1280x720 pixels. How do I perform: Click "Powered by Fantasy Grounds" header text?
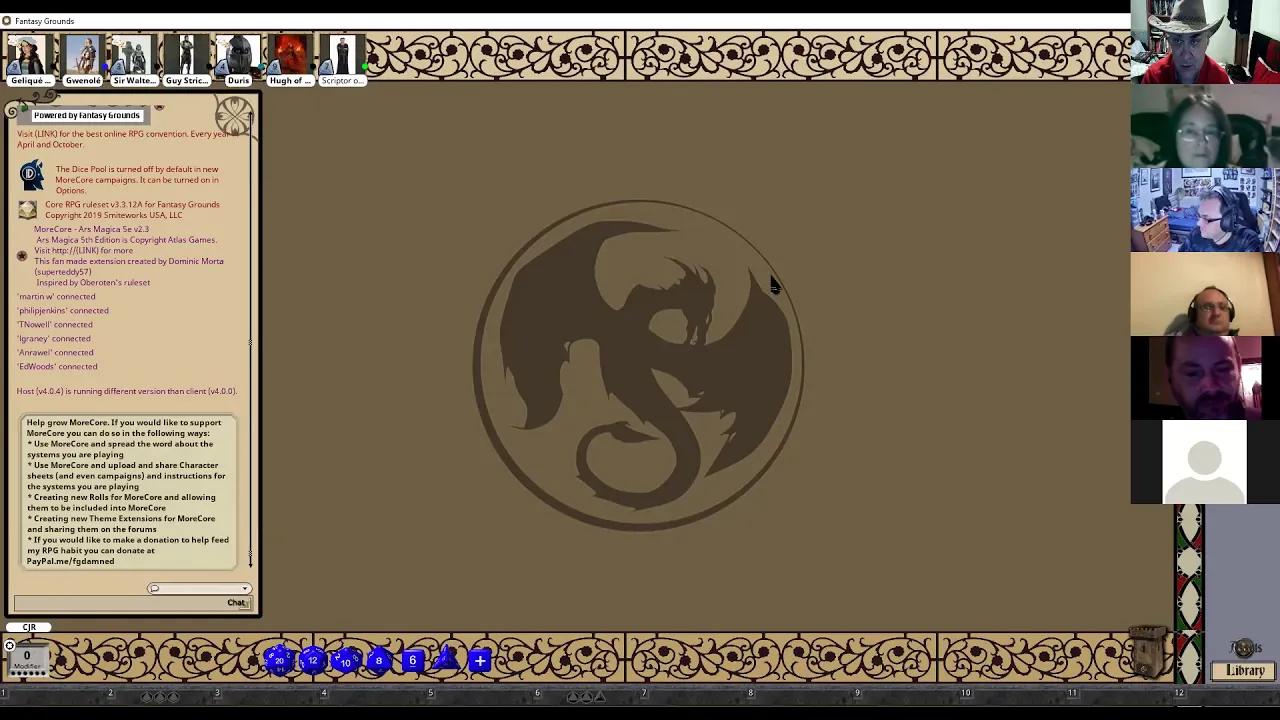click(x=86, y=115)
